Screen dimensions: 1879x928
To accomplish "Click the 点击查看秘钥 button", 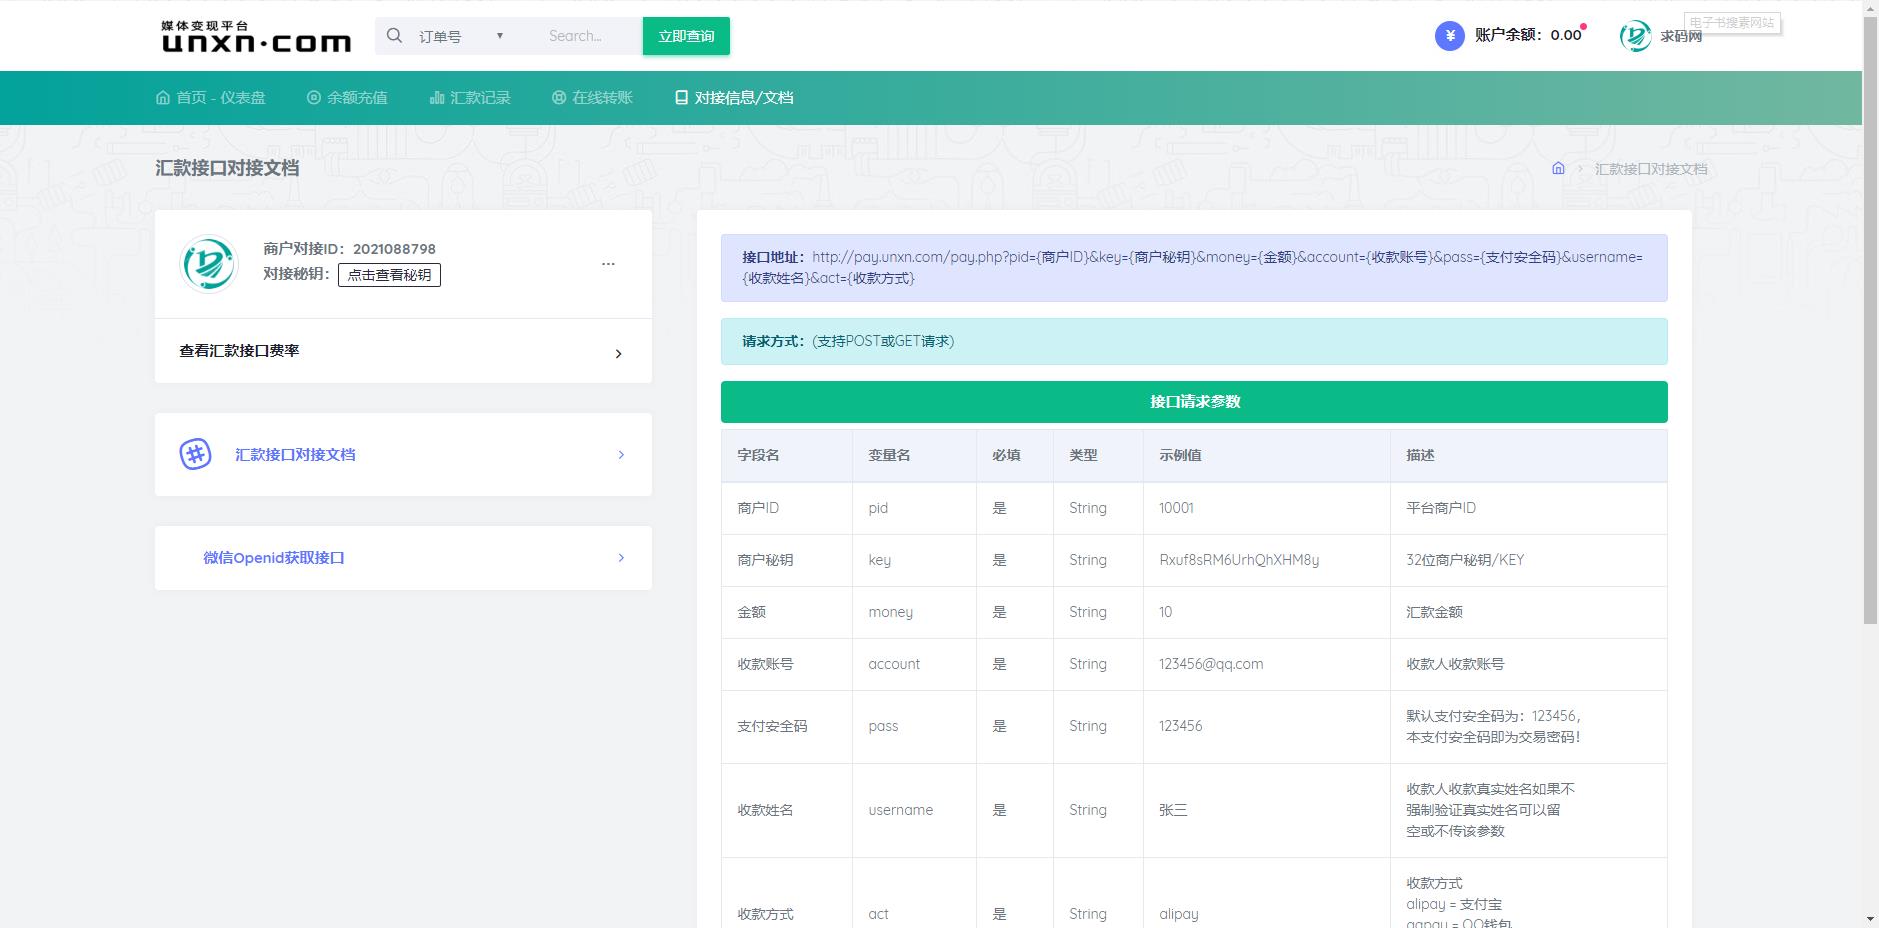I will 389,275.
